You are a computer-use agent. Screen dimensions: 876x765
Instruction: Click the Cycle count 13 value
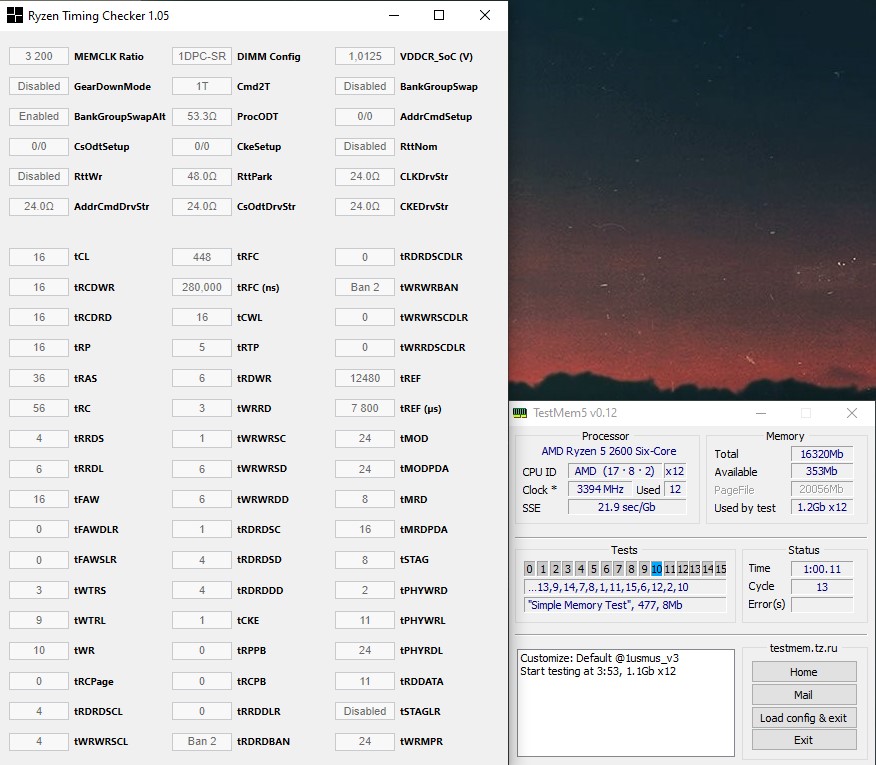pos(822,587)
